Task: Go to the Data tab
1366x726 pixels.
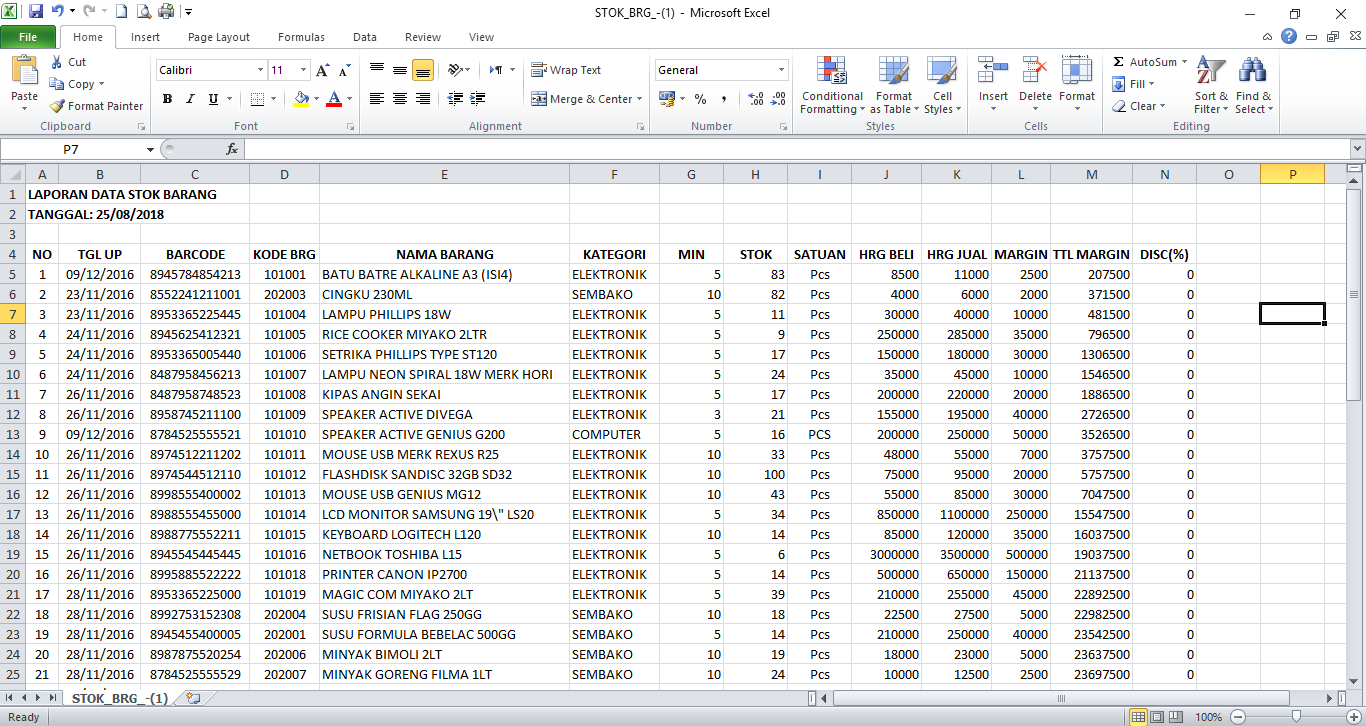Action: pos(365,37)
